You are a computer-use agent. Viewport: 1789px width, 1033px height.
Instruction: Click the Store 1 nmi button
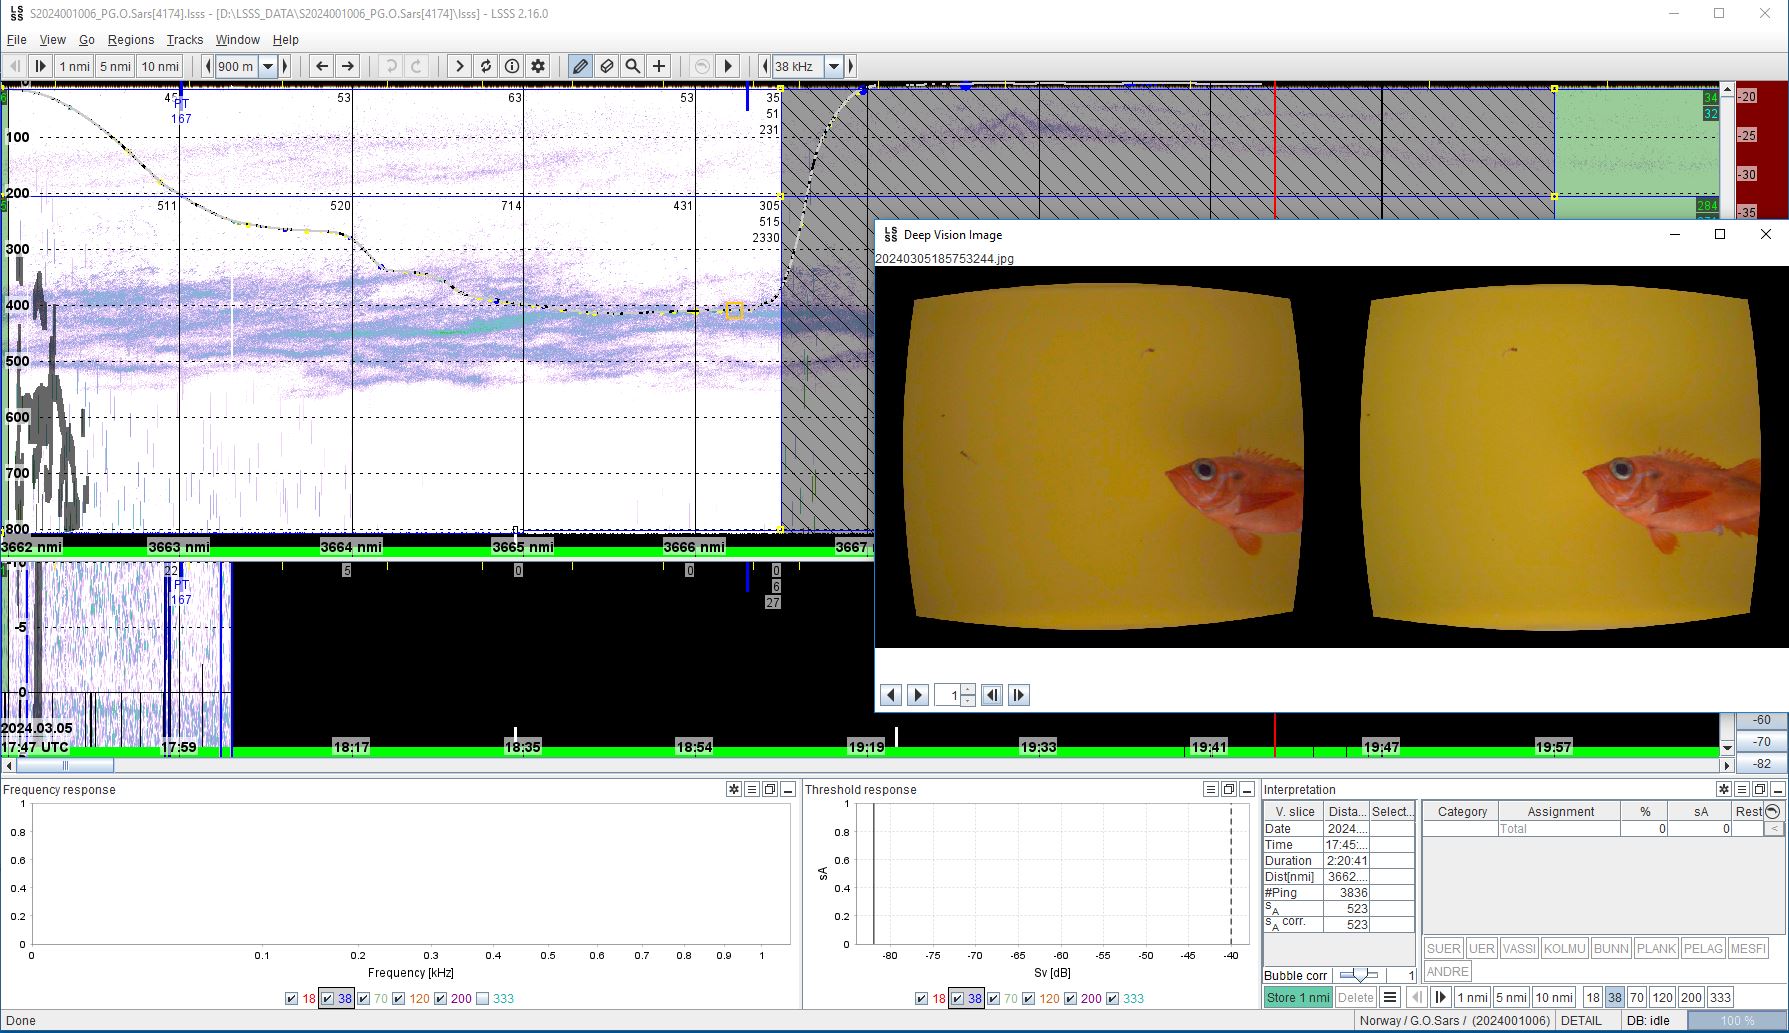click(x=1297, y=997)
